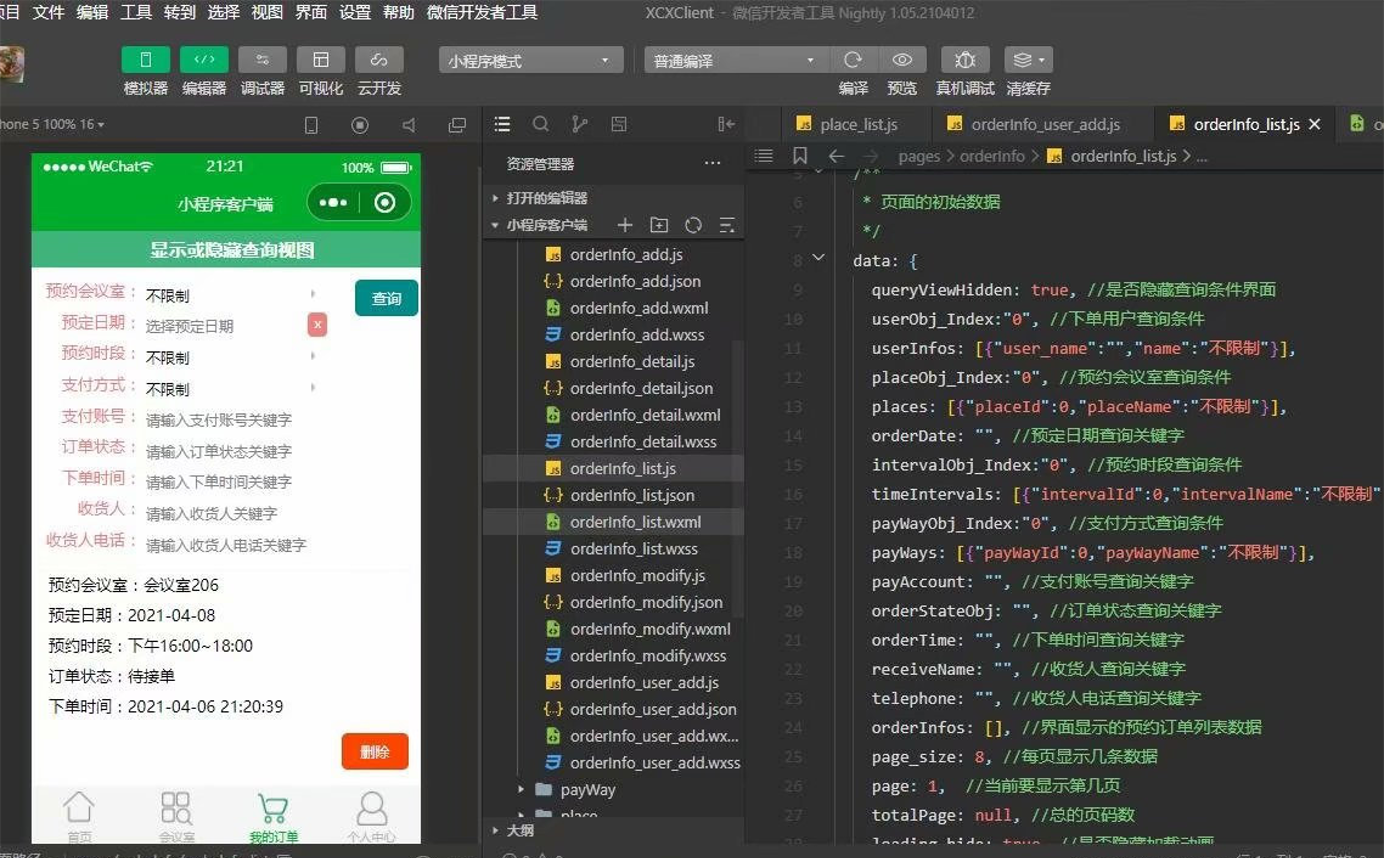
Task: Click the new folder icon
Action: 659,225
